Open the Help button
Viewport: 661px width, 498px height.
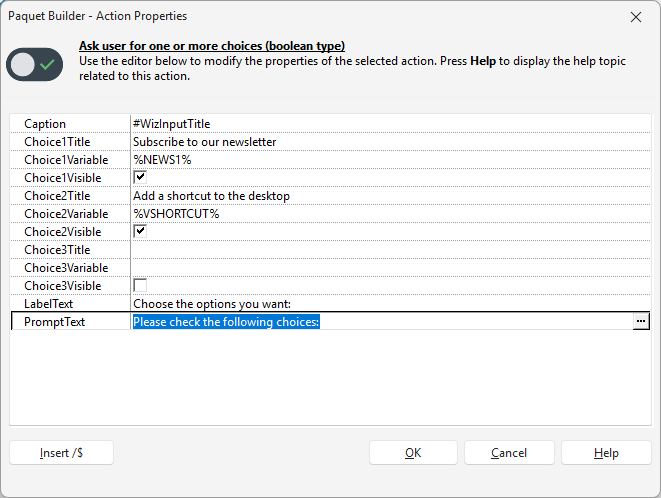pyautogui.click(x=606, y=453)
